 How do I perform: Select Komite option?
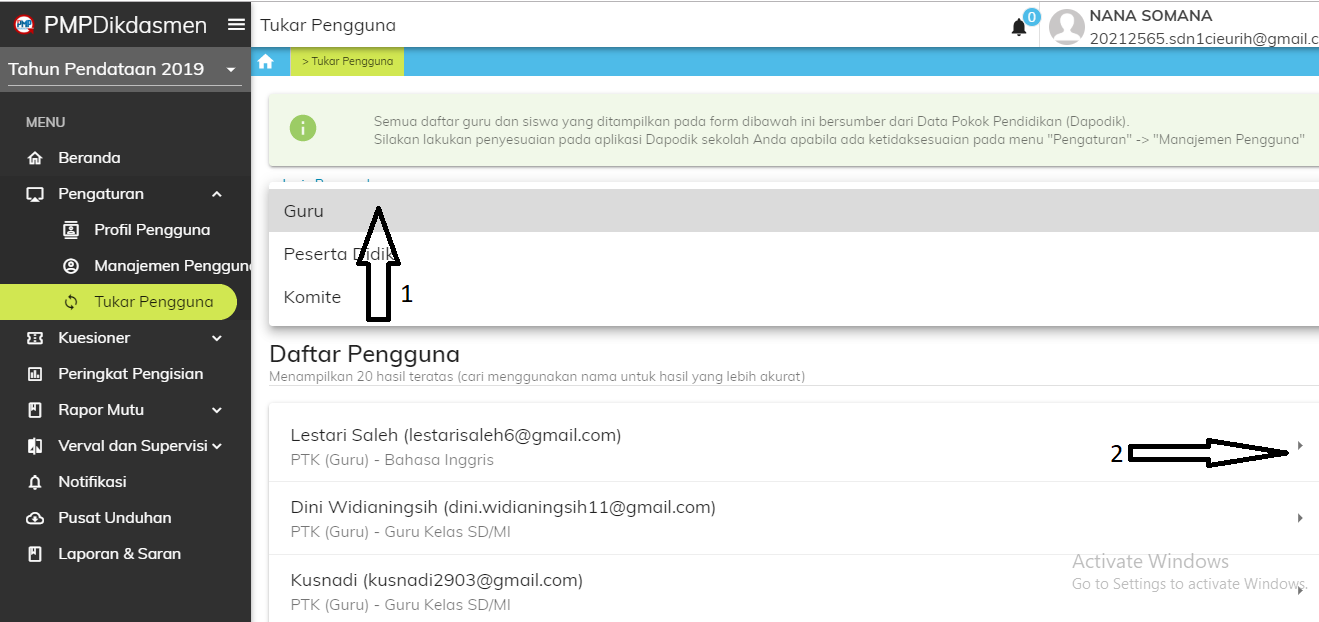(794, 297)
